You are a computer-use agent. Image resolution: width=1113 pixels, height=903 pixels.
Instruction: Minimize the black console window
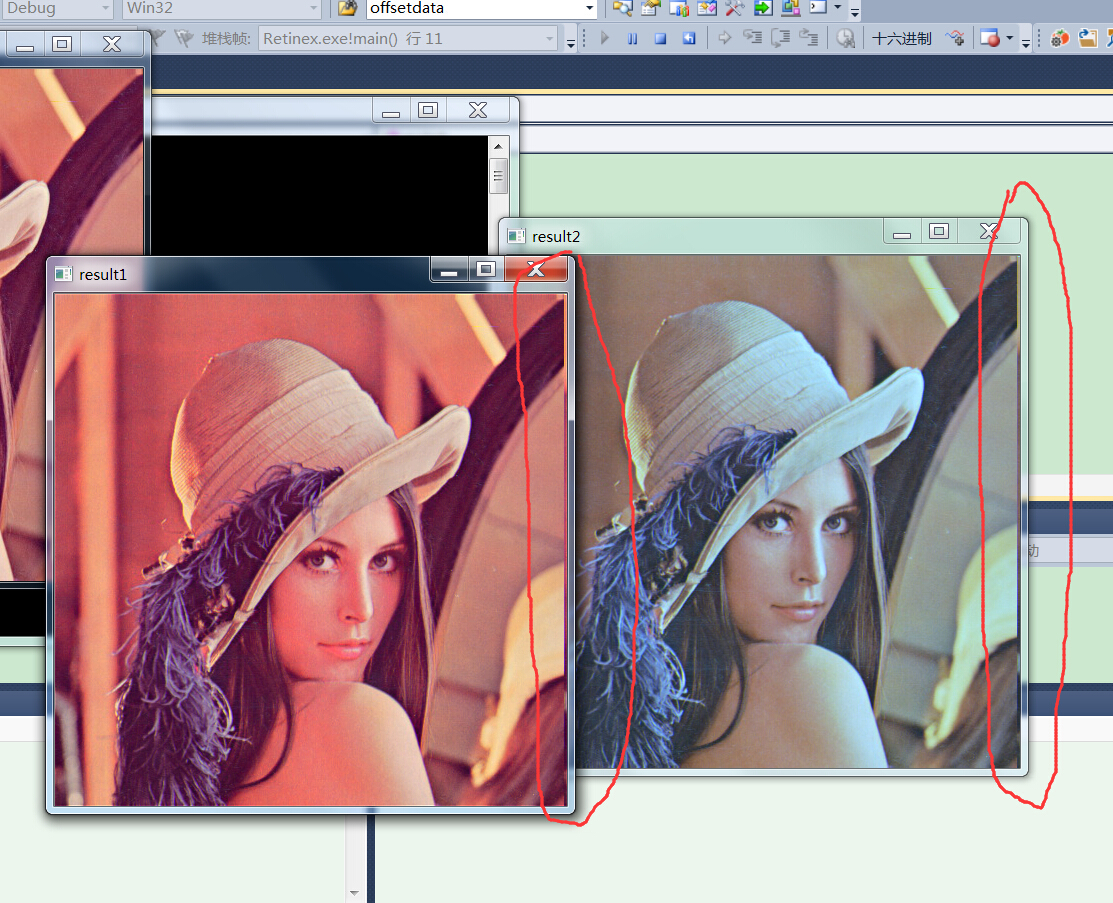(x=391, y=110)
